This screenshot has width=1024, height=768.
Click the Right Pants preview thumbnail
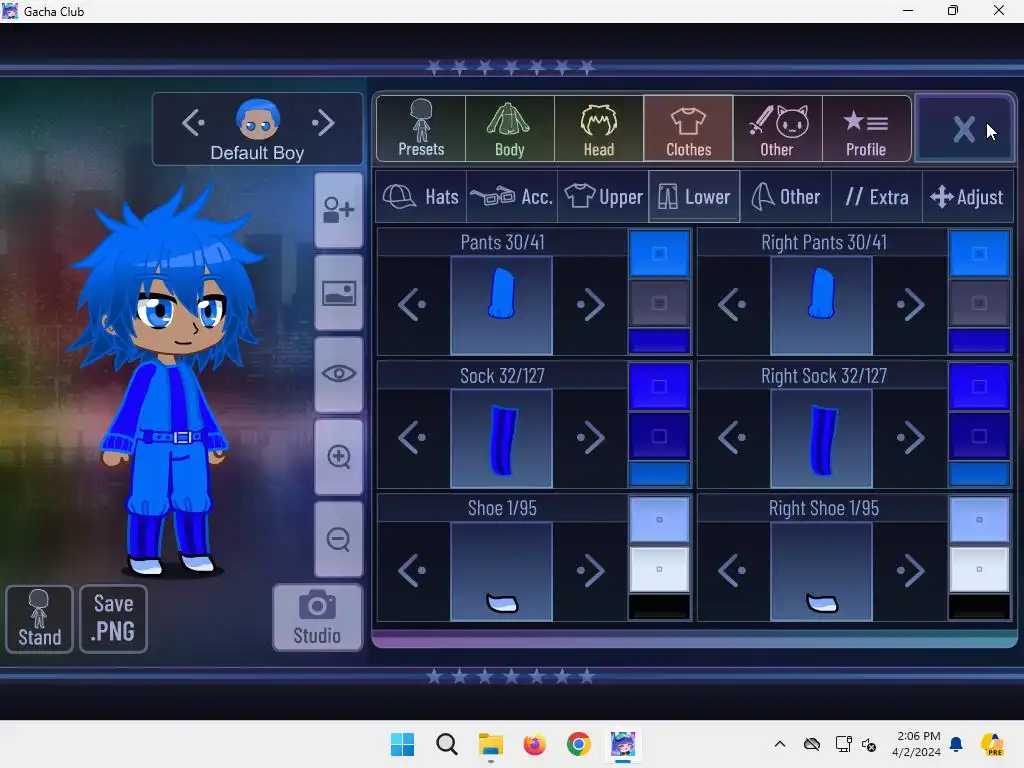tap(822, 305)
